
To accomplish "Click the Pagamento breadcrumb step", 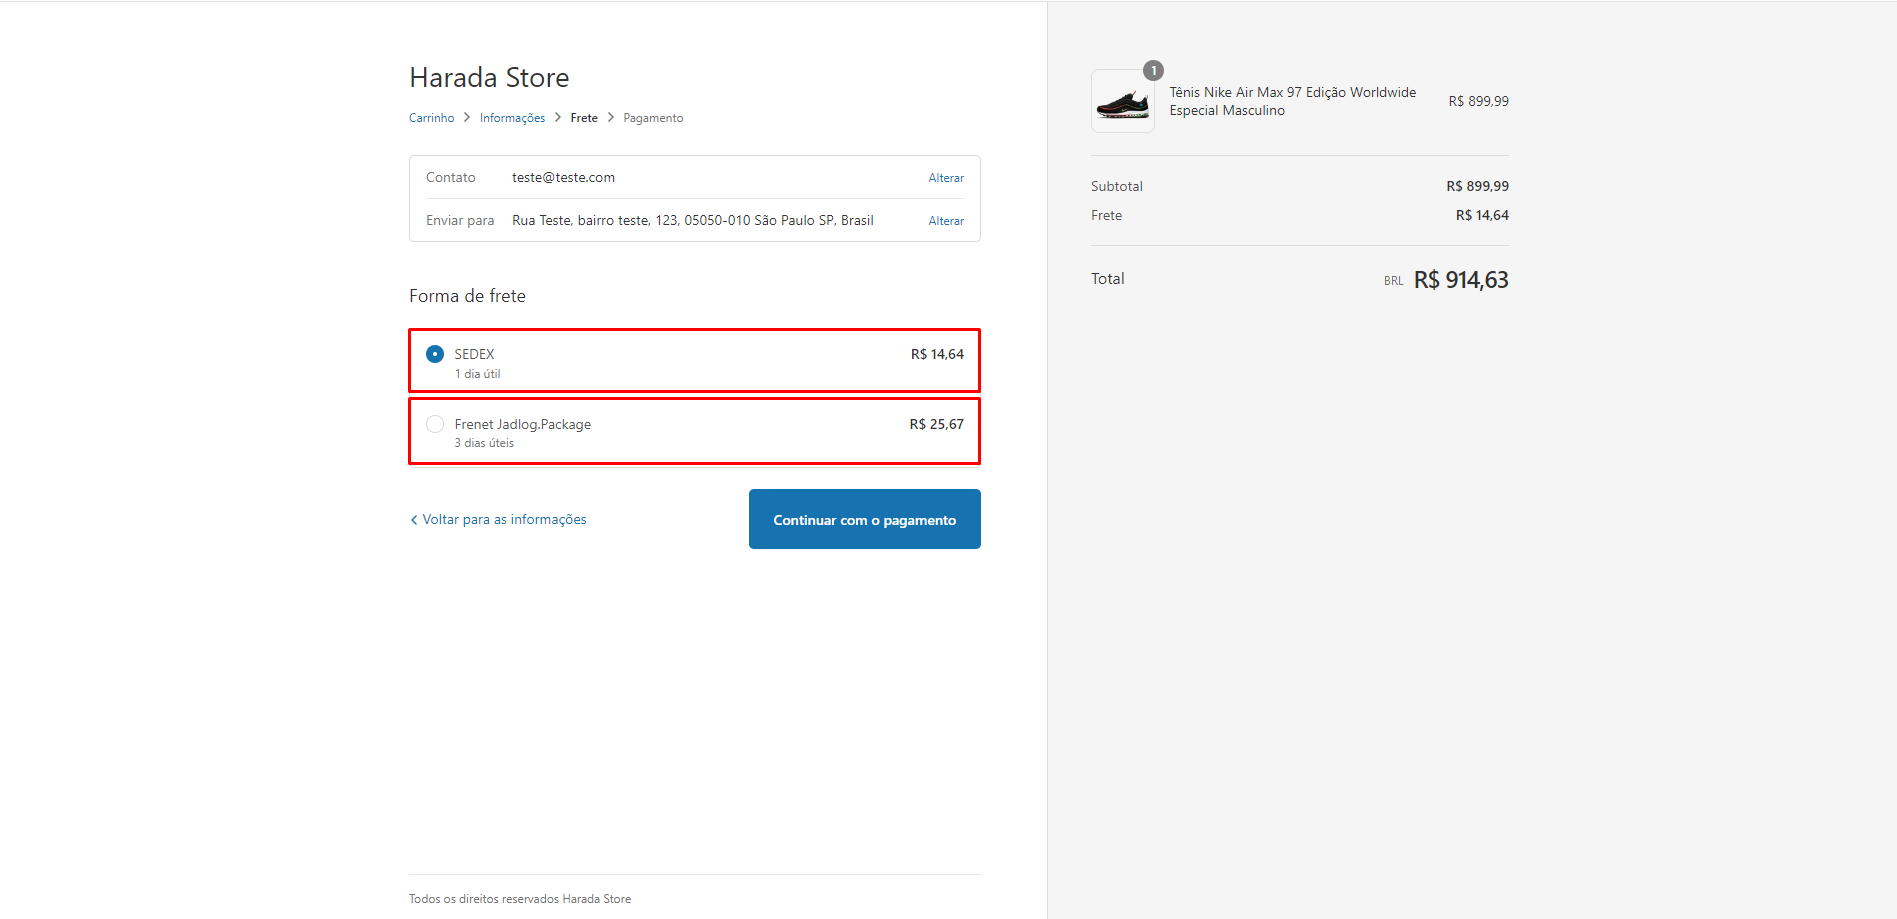I will coord(653,118).
